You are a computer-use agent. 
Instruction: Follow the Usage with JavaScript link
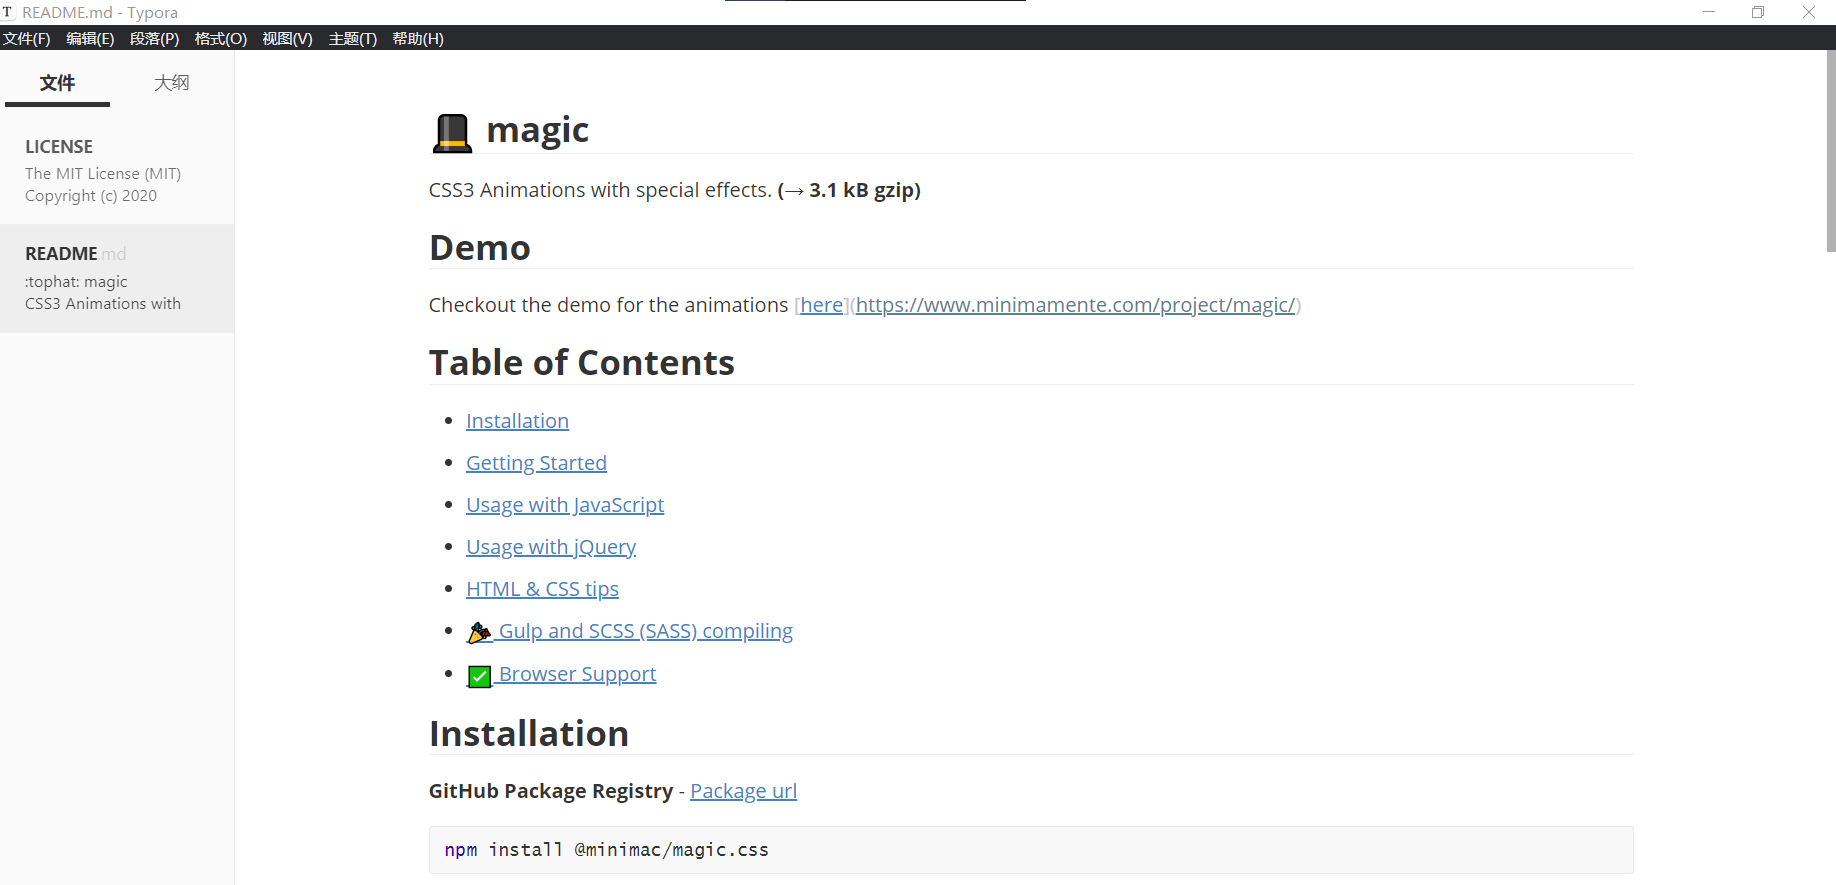pos(565,505)
